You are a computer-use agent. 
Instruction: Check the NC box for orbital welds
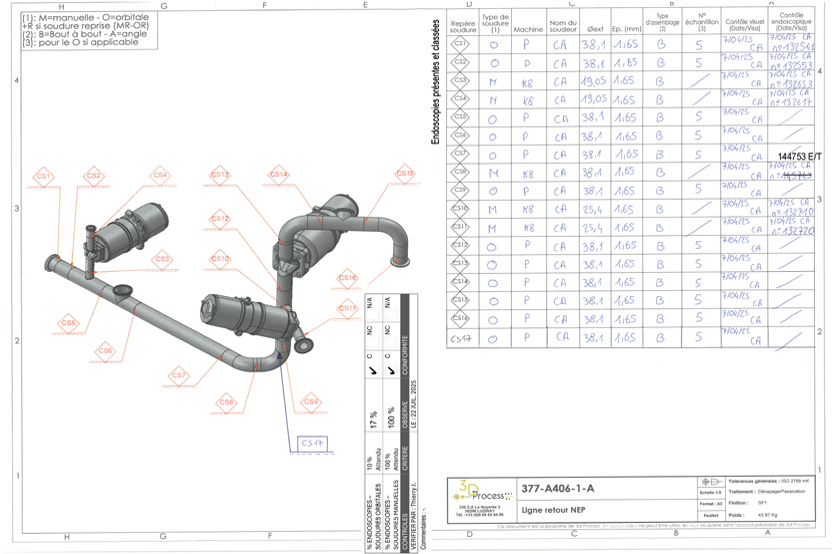[x=373, y=343]
